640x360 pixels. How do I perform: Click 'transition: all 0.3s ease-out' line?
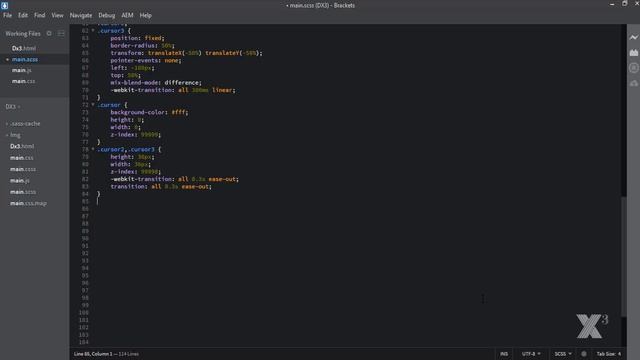[x=161, y=187]
